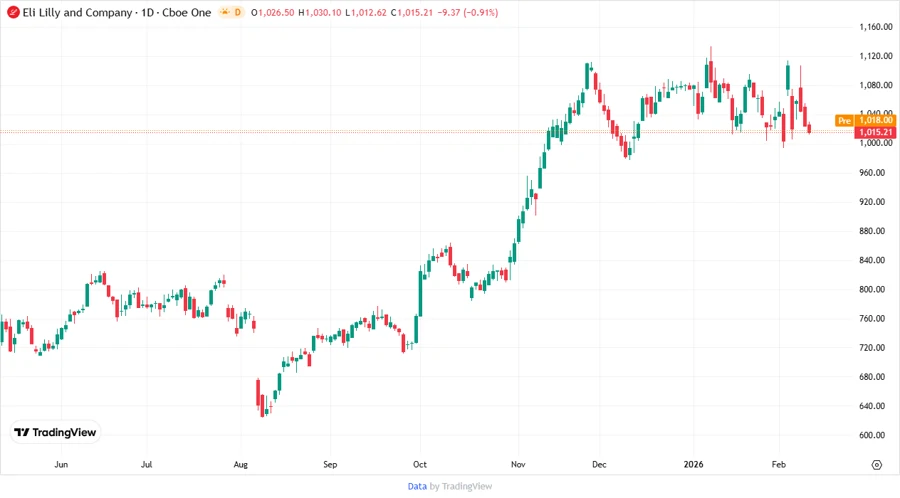Click the low value L1,012.62
The height and width of the screenshot is (498, 900).
366,12
